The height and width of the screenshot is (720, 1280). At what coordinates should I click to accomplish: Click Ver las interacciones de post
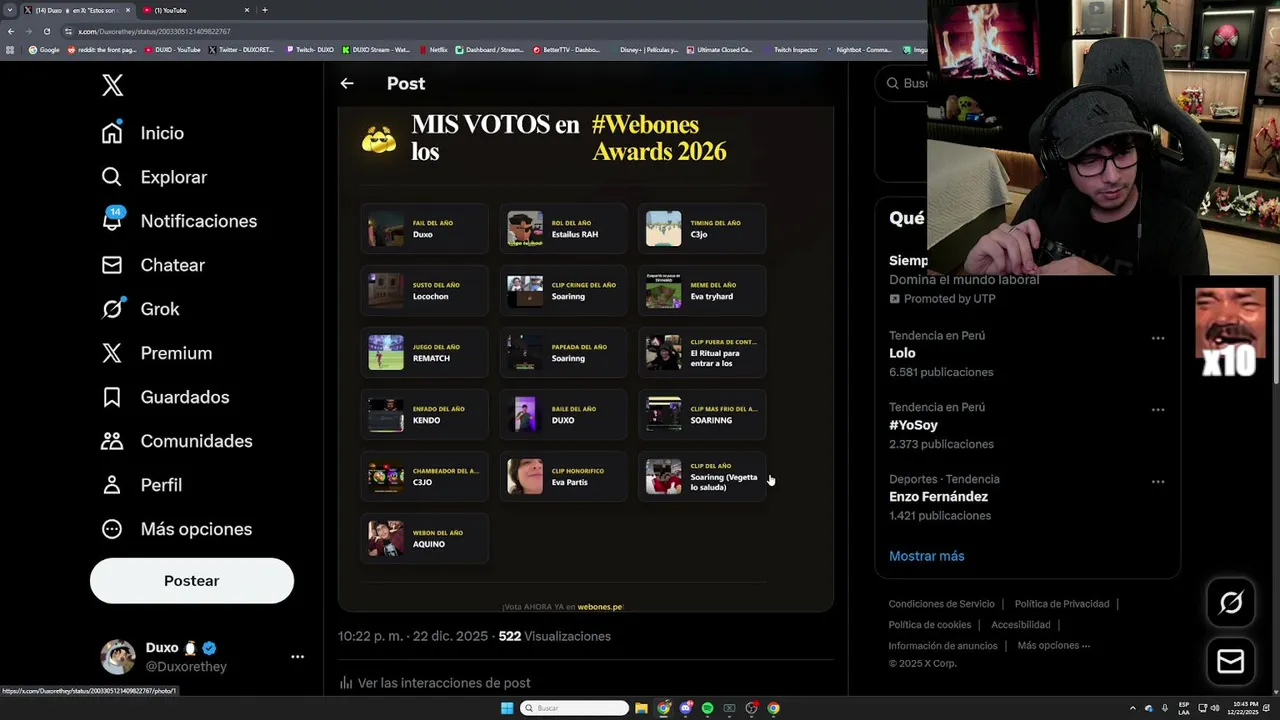tap(434, 683)
